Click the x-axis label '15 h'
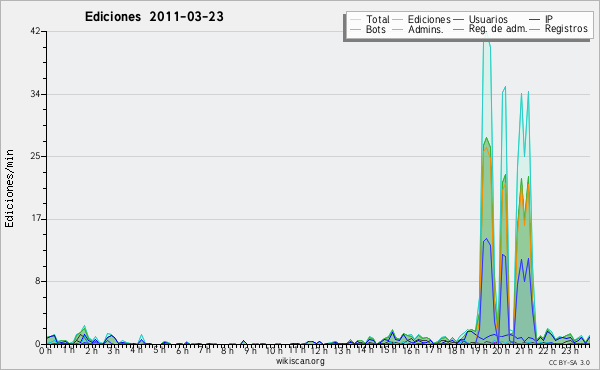This screenshot has height=370, width=600. click(x=388, y=350)
